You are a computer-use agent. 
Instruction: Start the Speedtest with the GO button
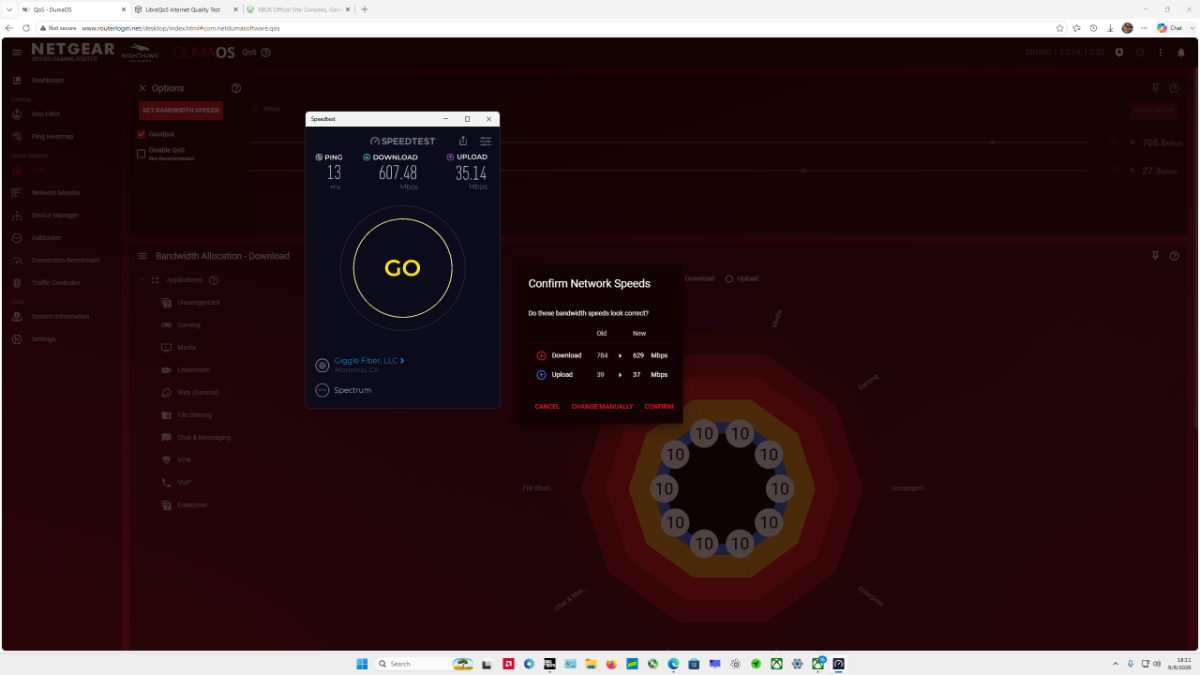[402, 268]
